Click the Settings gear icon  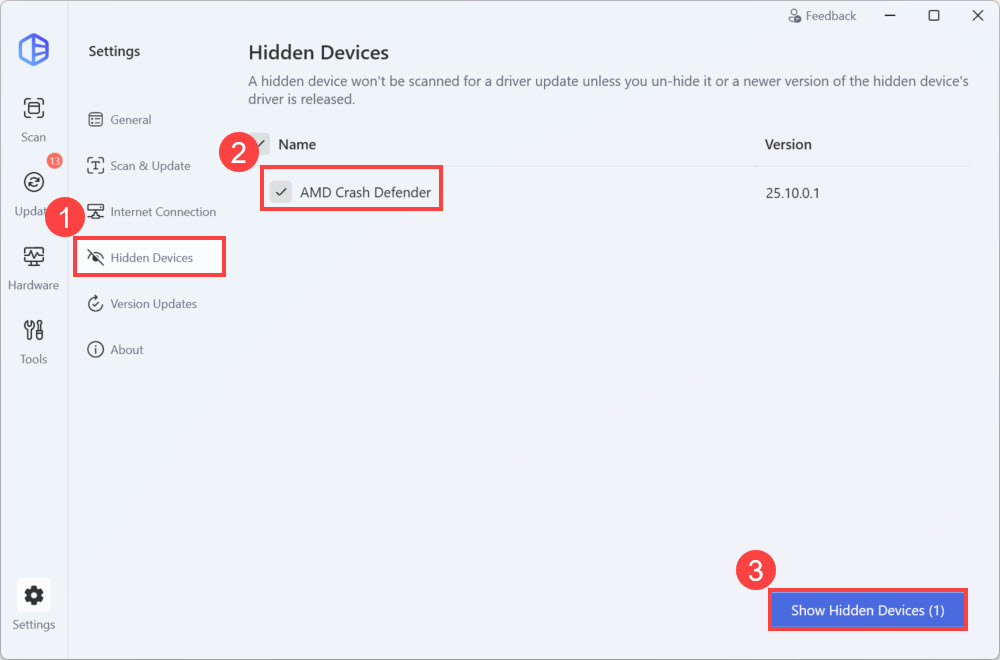pos(34,596)
